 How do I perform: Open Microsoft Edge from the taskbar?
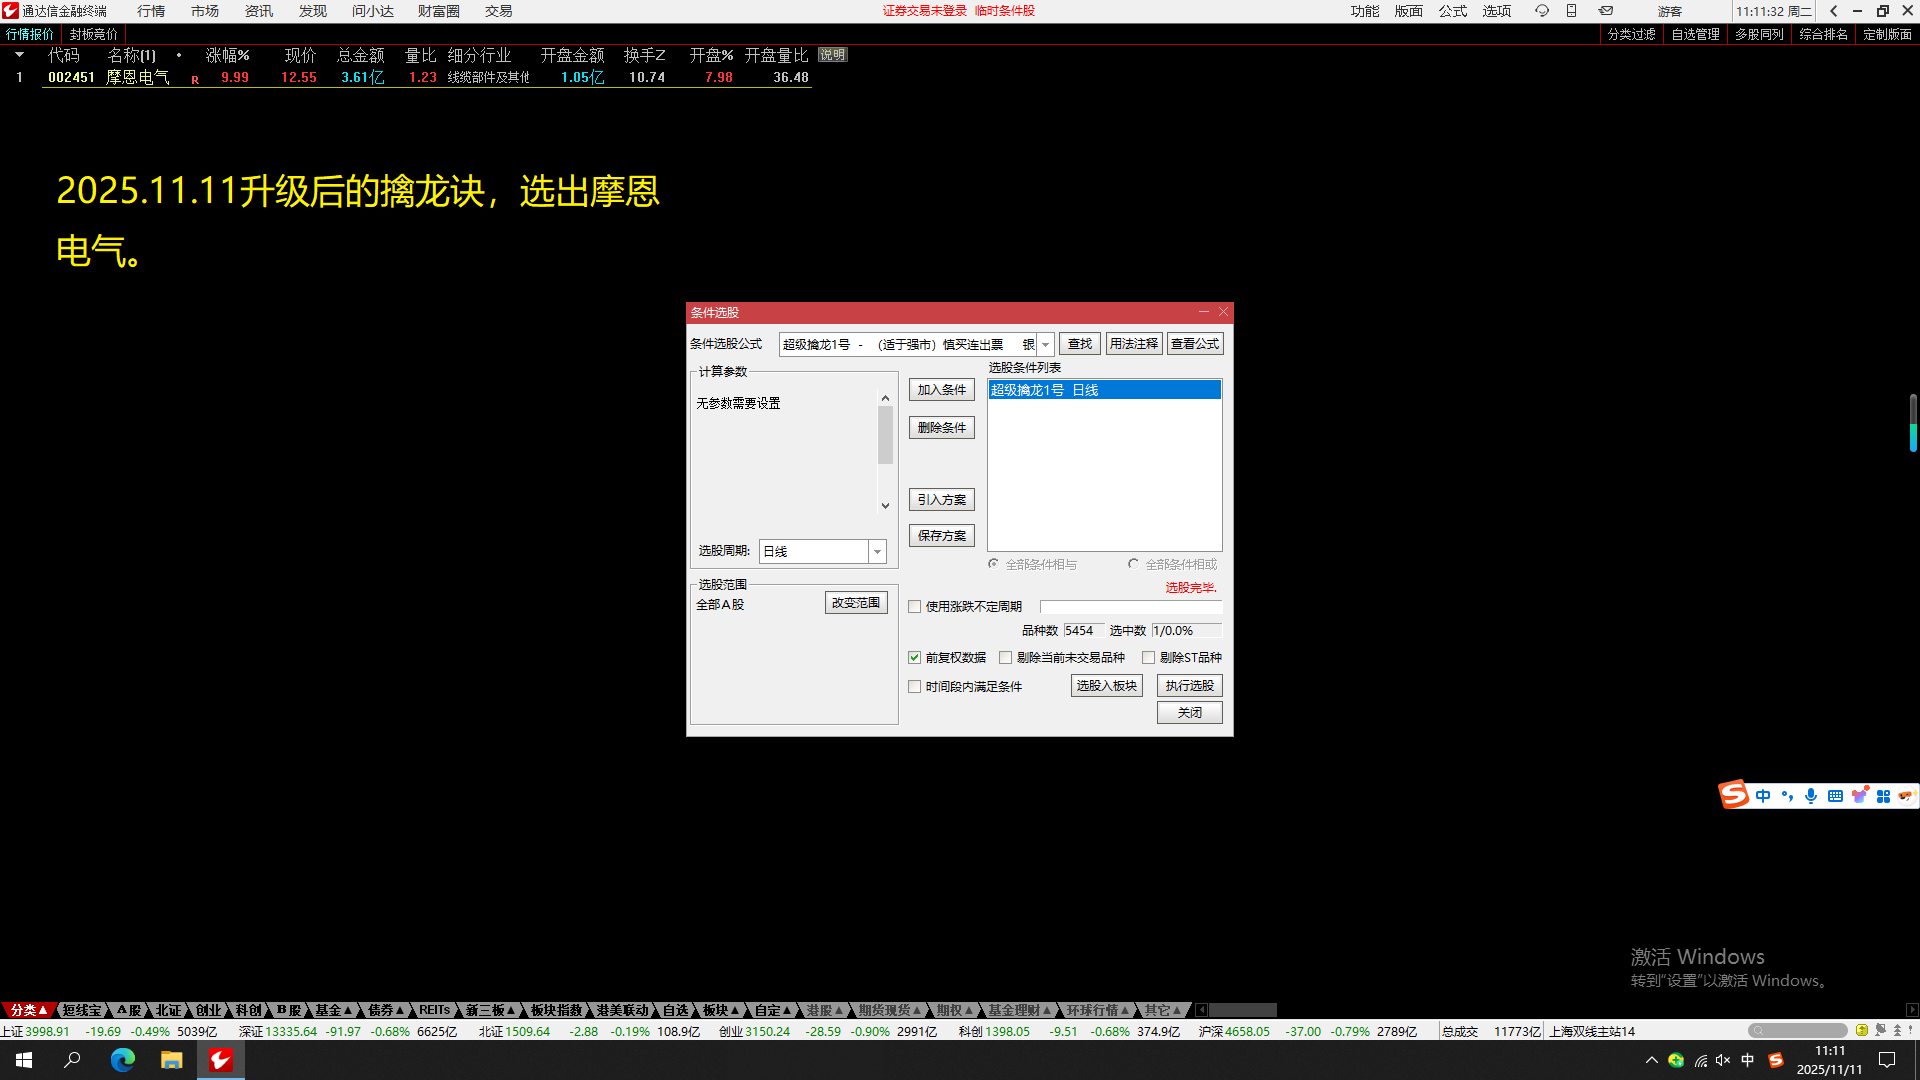coord(122,1060)
